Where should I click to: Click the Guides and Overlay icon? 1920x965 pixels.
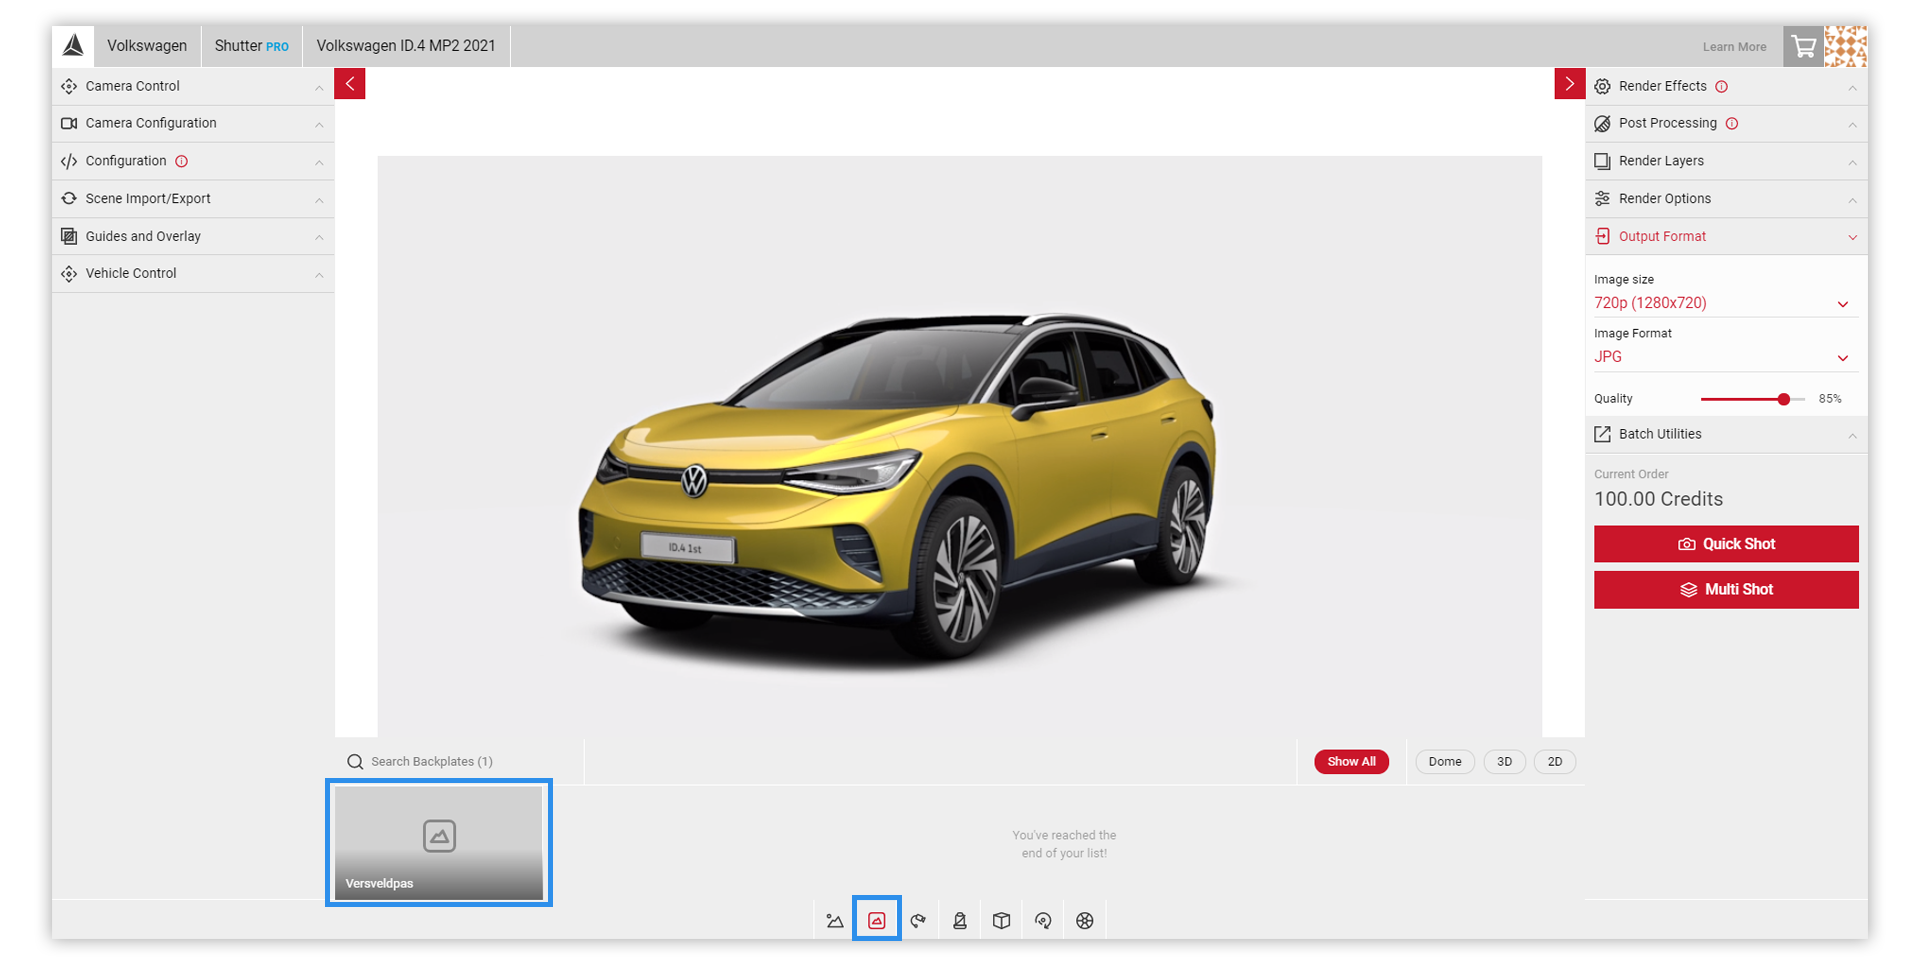(x=69, y=237)
